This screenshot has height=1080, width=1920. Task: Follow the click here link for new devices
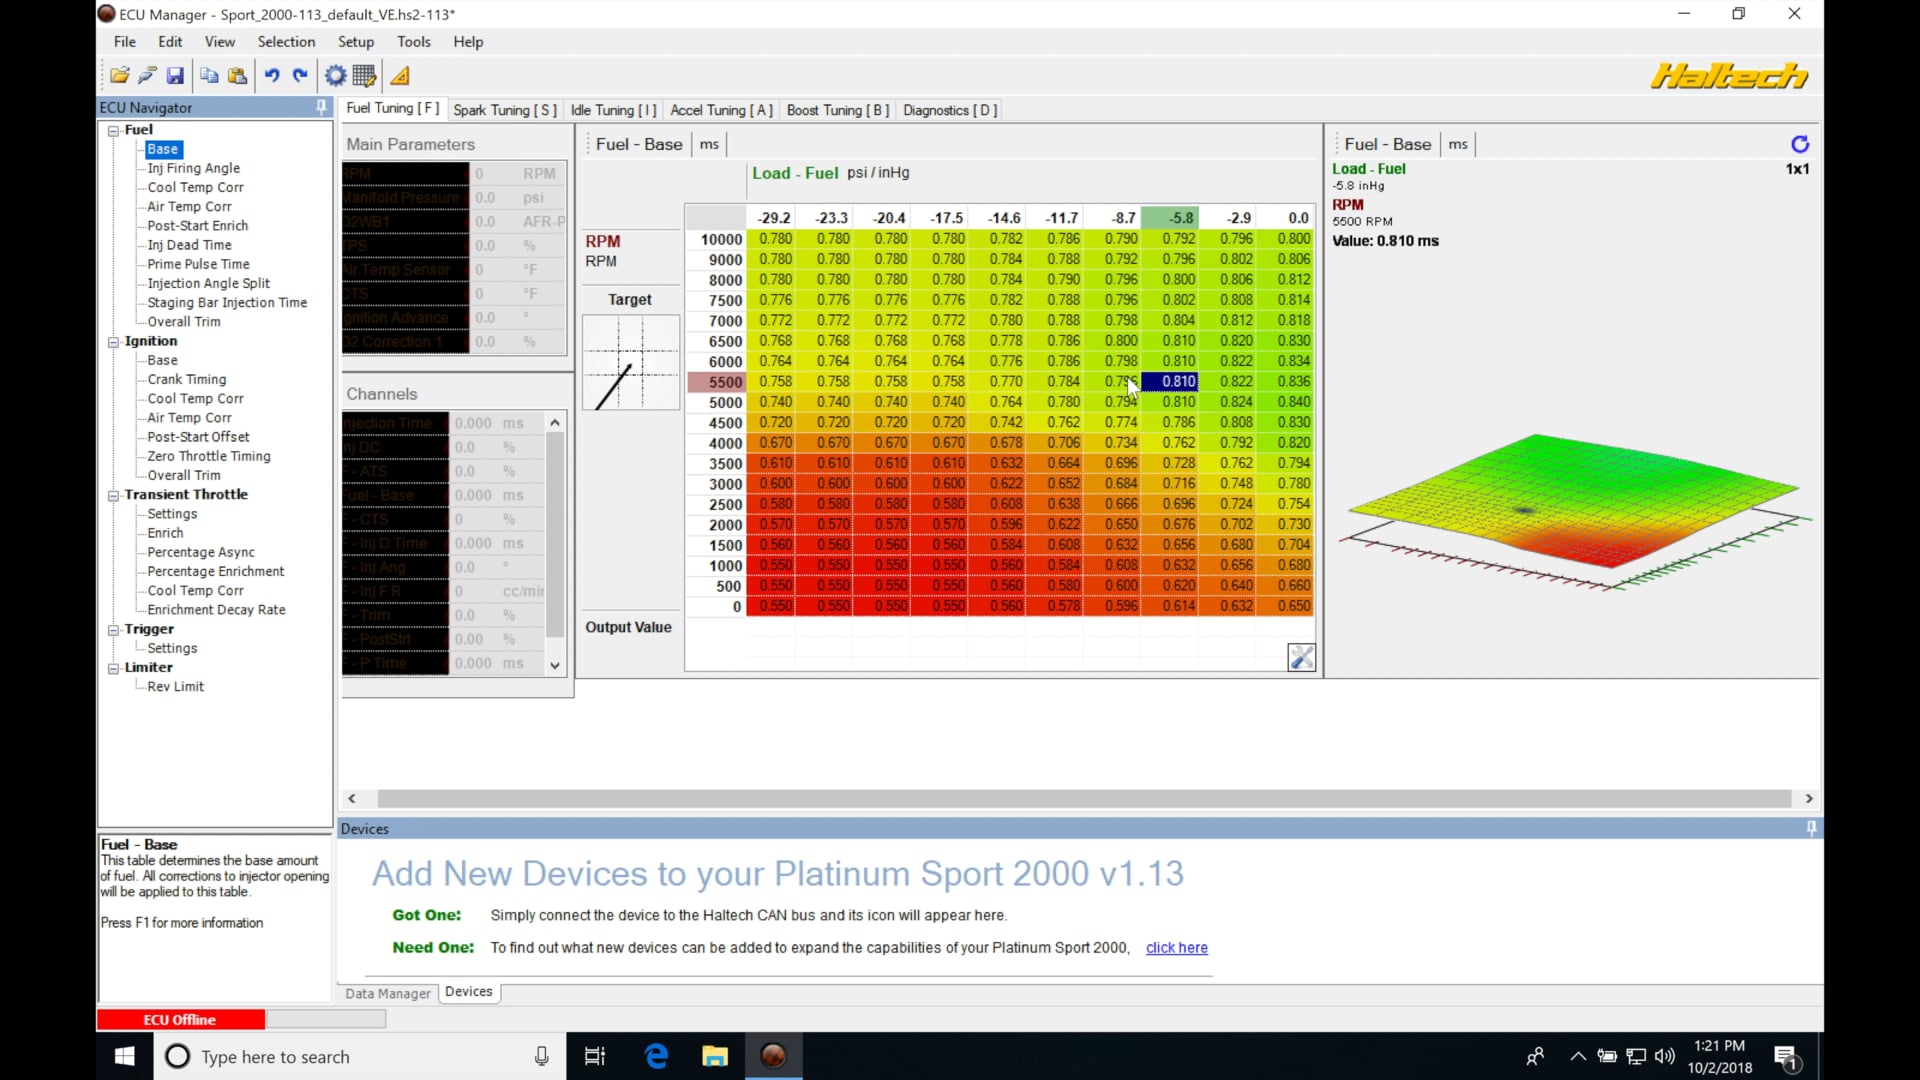coord(1176,948)
